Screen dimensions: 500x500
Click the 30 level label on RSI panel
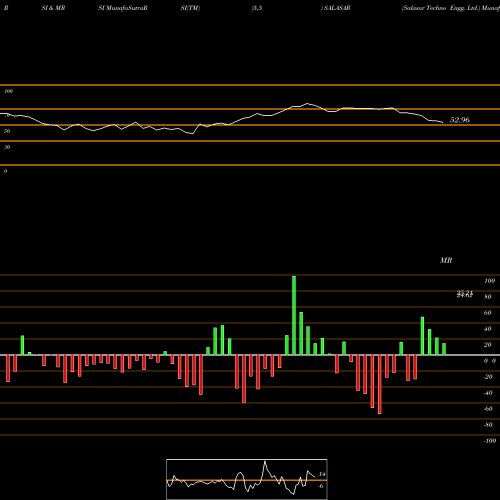click(x=7, y=147)
